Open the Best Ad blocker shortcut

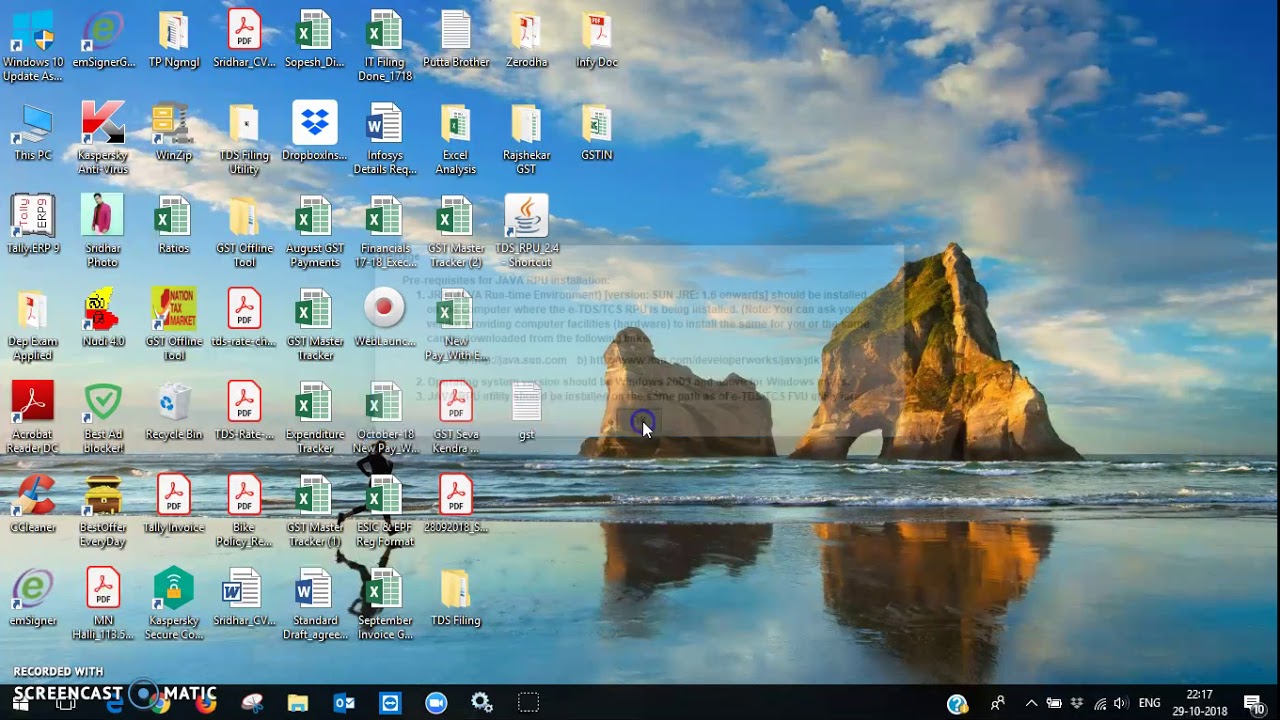click(103, 417)
